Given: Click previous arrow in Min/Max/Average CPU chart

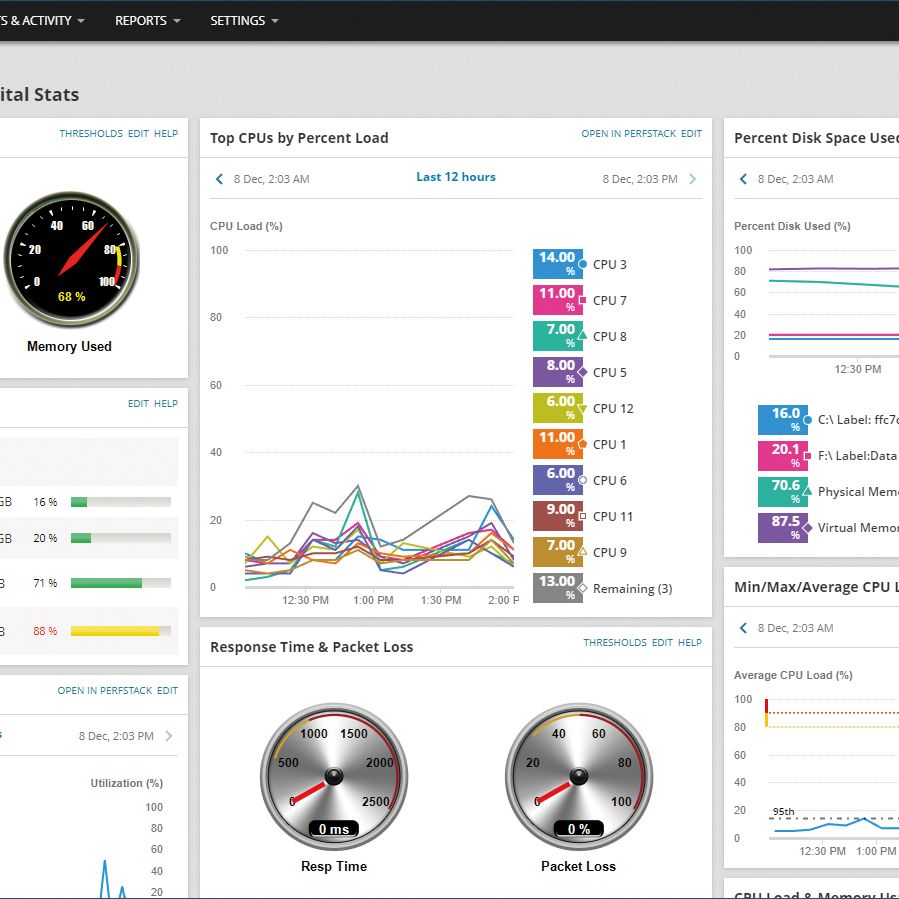Looking at the screenshot, I should click(x=743, y=628).
